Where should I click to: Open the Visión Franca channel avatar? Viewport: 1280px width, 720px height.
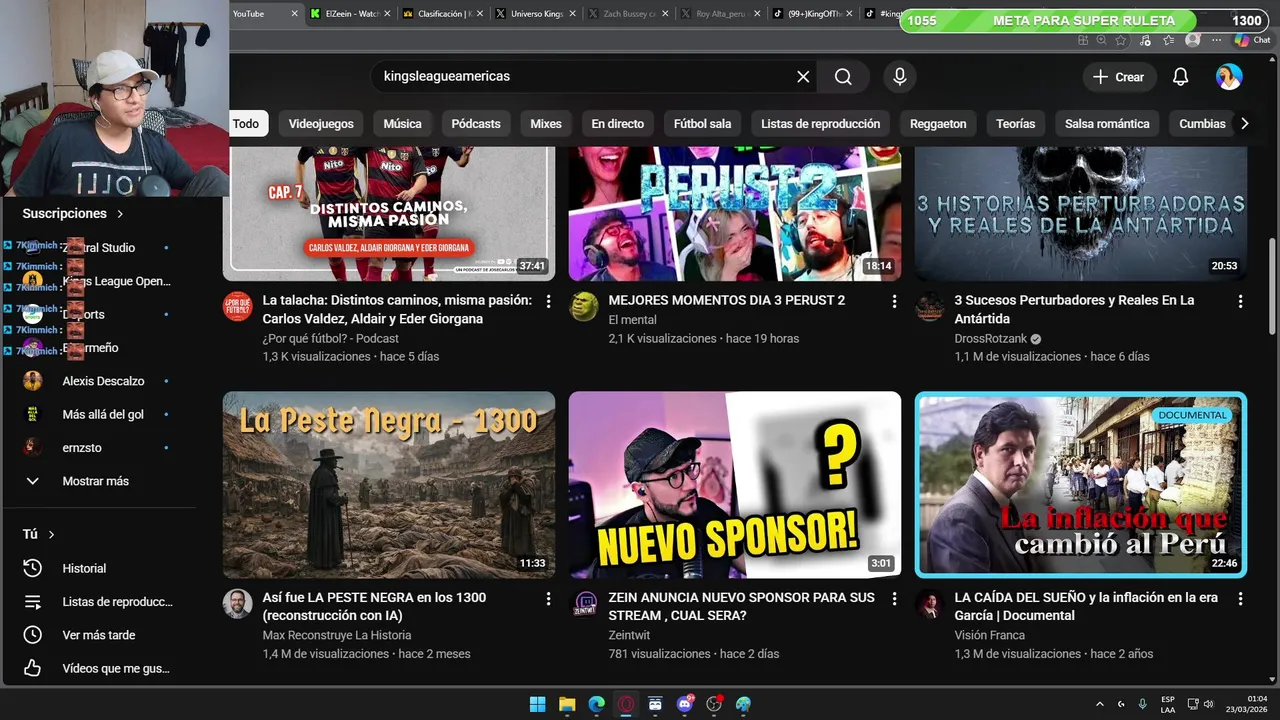click(929, 604)
